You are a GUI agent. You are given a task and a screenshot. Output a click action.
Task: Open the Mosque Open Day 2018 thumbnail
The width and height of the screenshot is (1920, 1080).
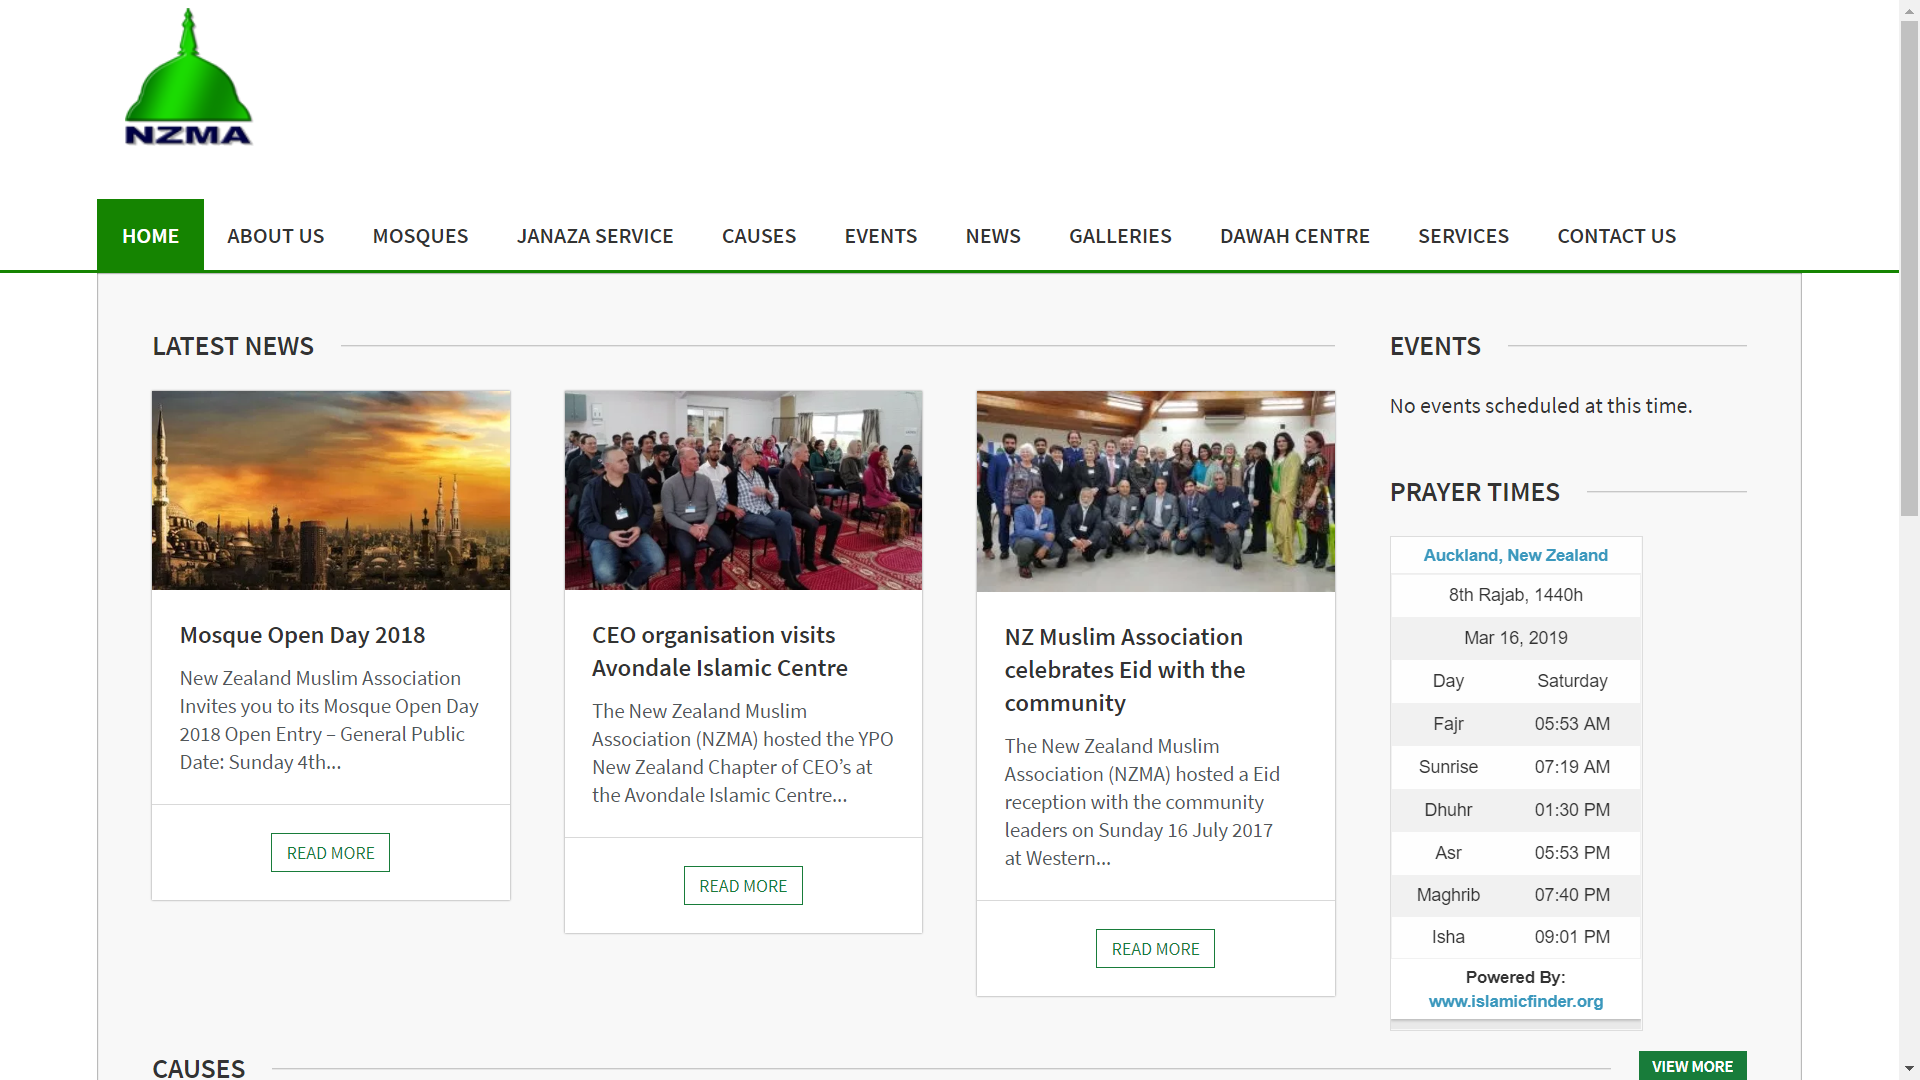(x=331, y=490)
